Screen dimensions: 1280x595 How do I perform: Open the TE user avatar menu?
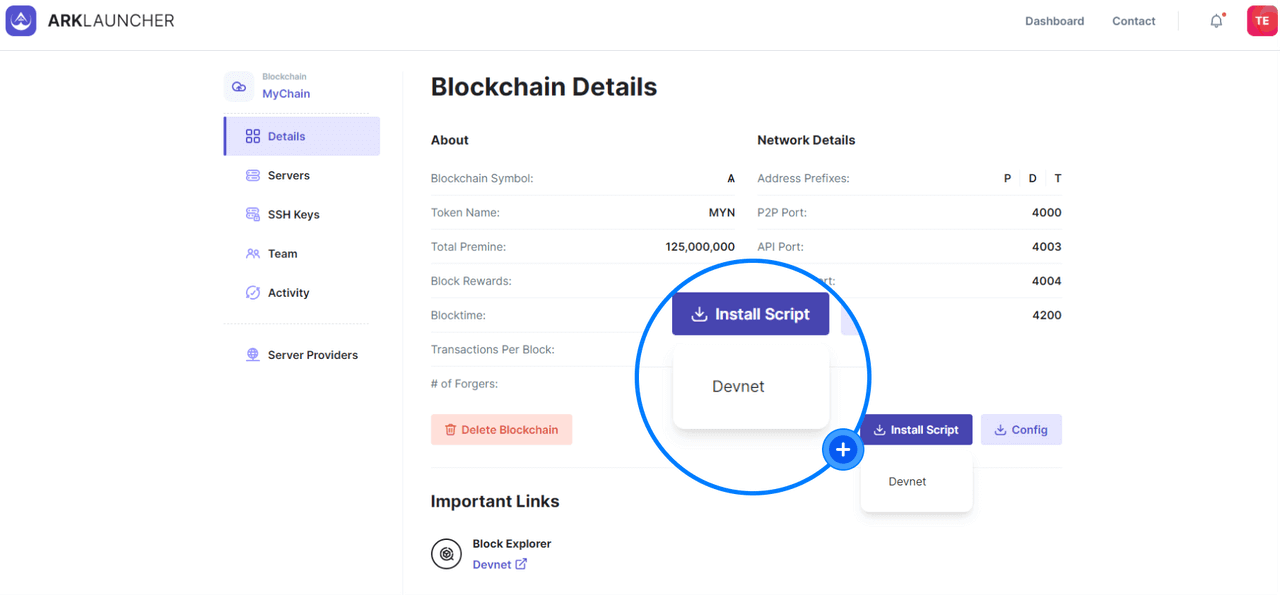pos(1261,21)
